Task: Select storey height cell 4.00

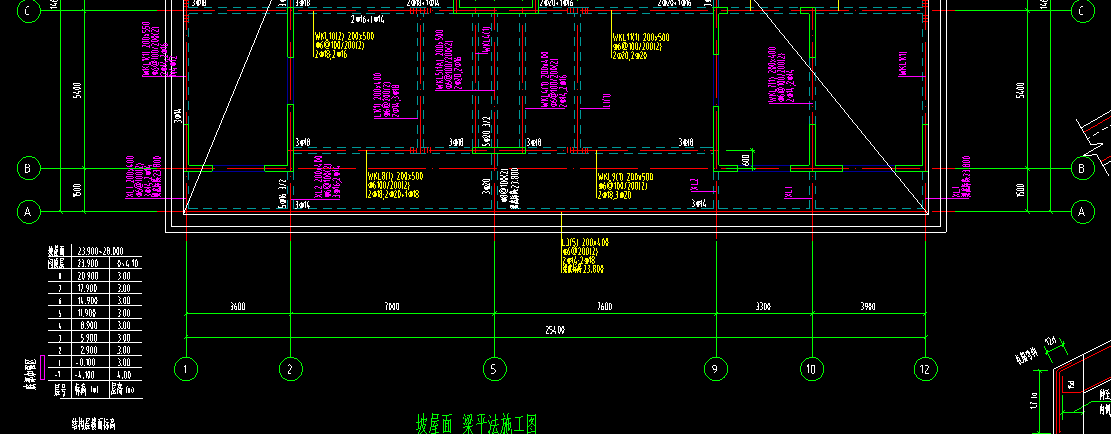Action: pyautogui.click(x=123, y=375)
